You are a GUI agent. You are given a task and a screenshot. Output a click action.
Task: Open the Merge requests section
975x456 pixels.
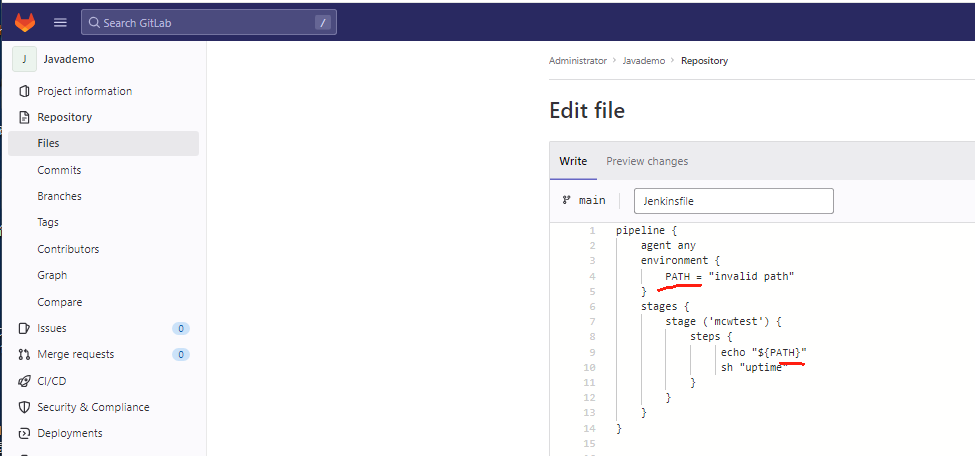[x=76, y=354]
